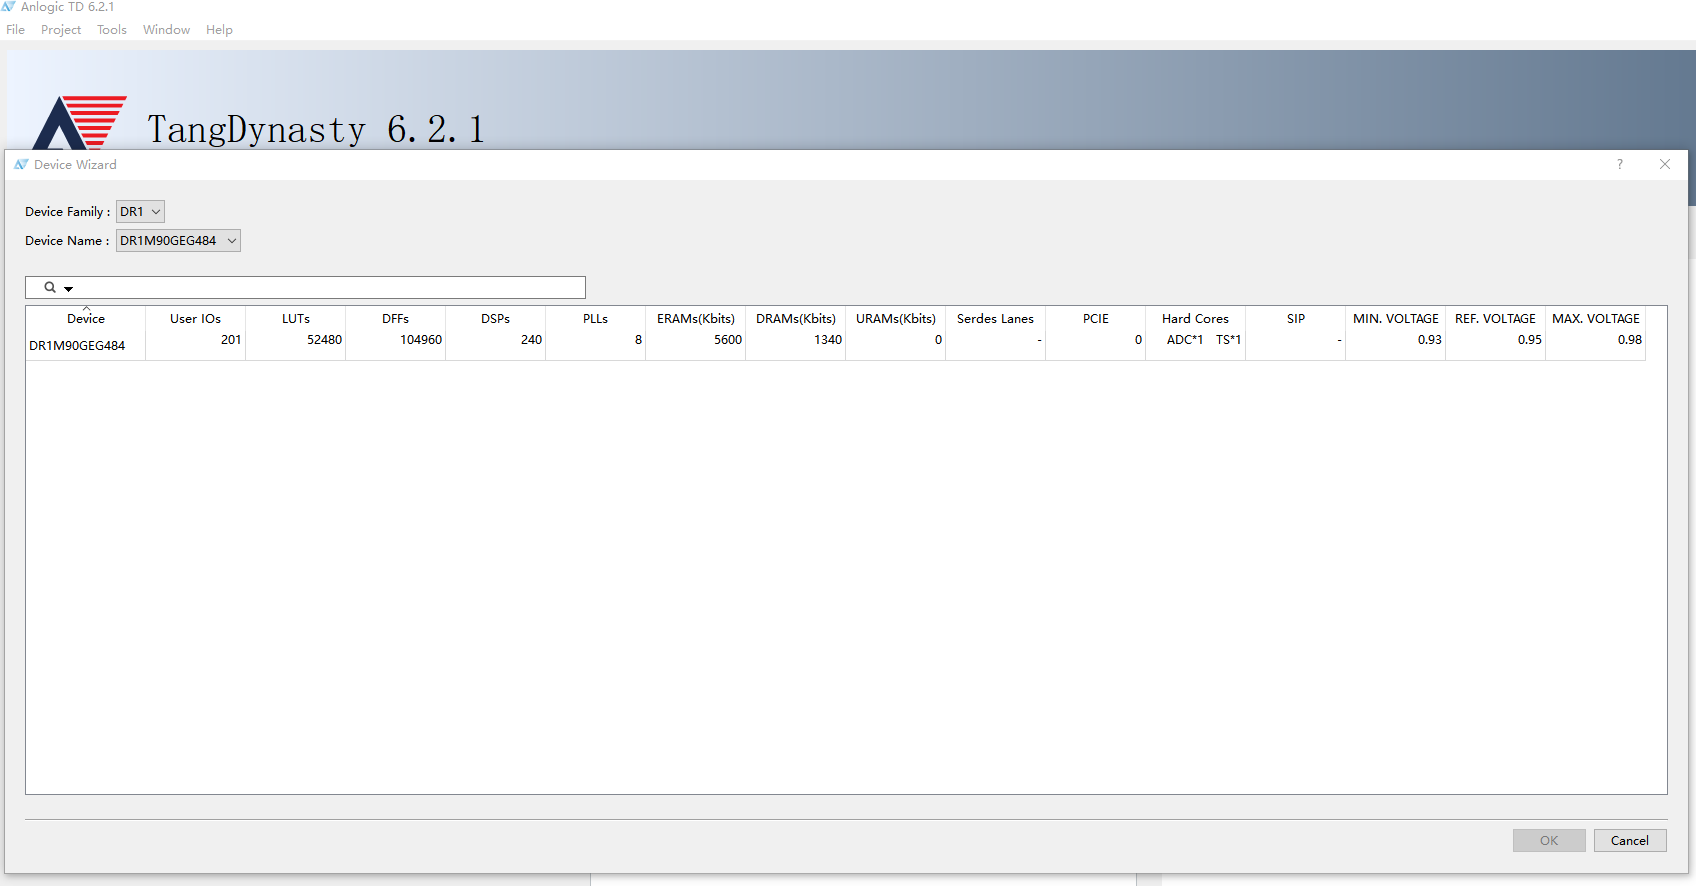
Task: Sort by the User IOs column header
Action: [195, 319]
